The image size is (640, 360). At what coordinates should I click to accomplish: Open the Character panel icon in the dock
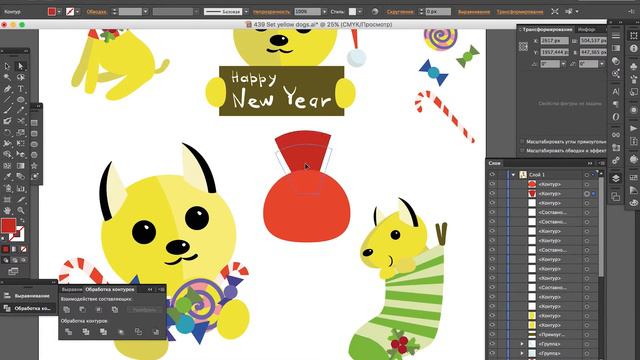tap(616, 91)
